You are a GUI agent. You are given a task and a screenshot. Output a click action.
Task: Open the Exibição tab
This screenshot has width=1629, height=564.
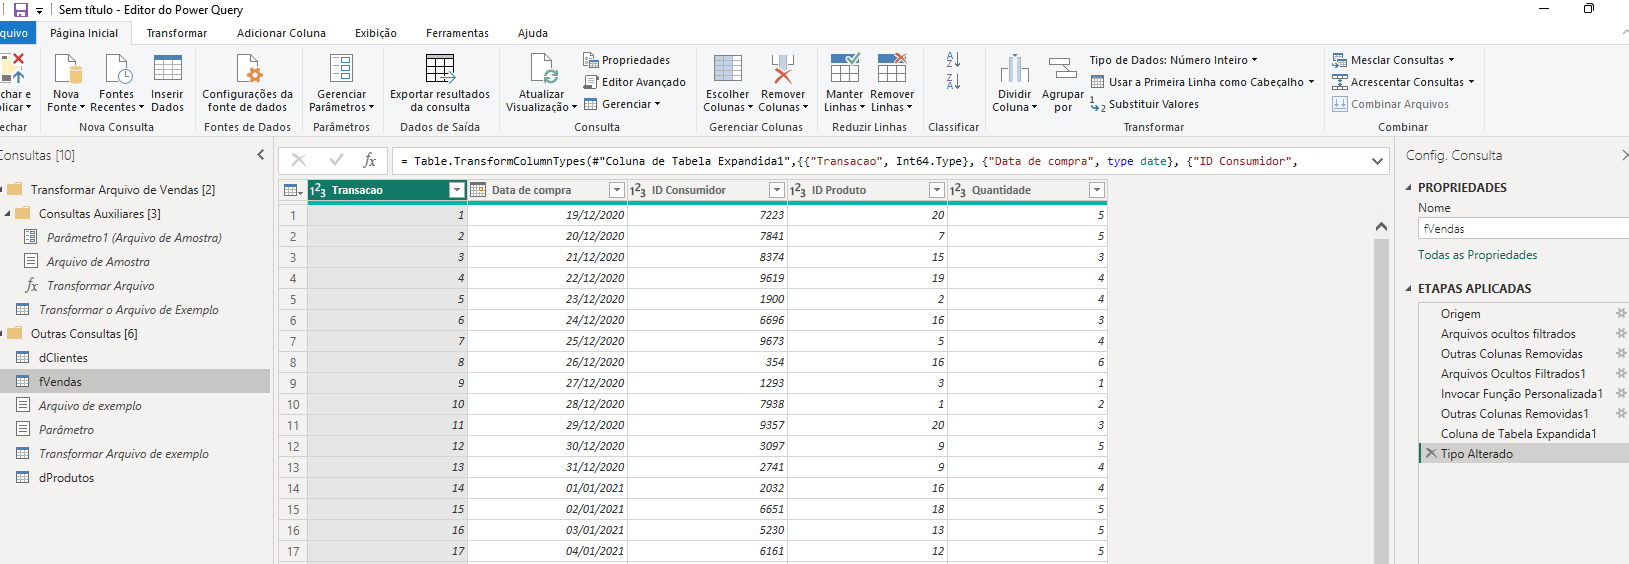click(376, 33)
